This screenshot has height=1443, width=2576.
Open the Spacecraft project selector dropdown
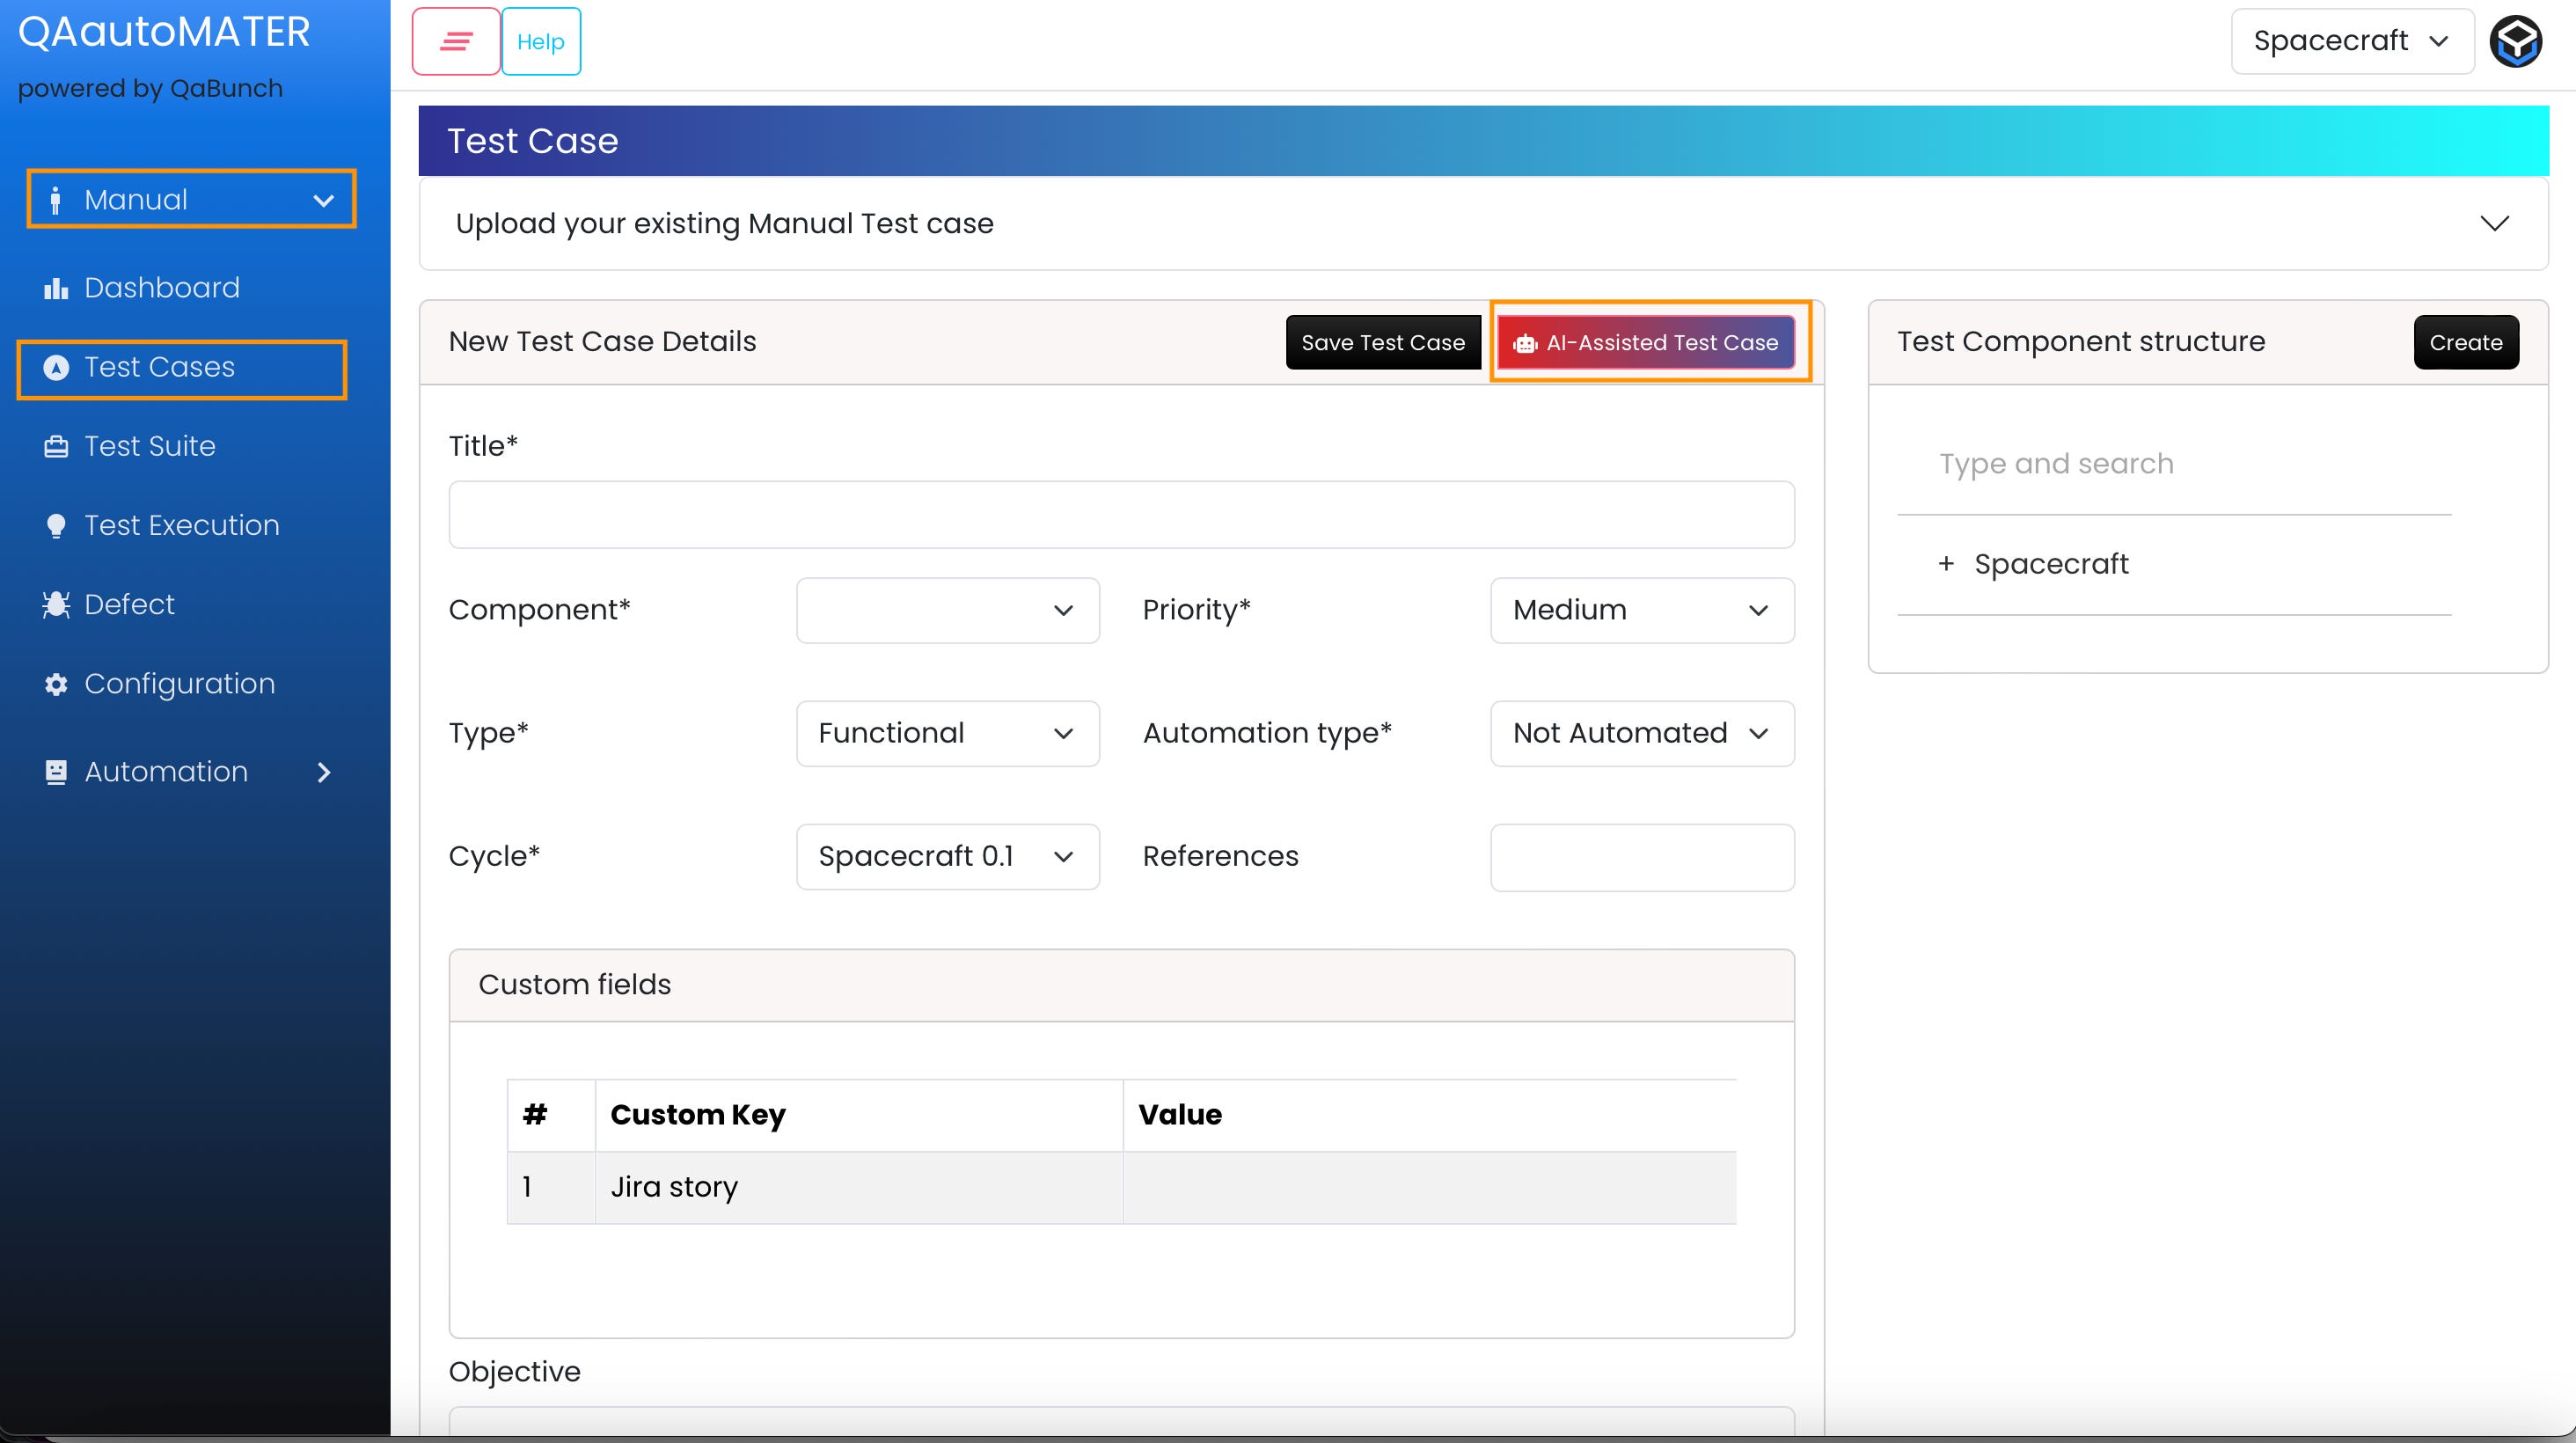2351,41
